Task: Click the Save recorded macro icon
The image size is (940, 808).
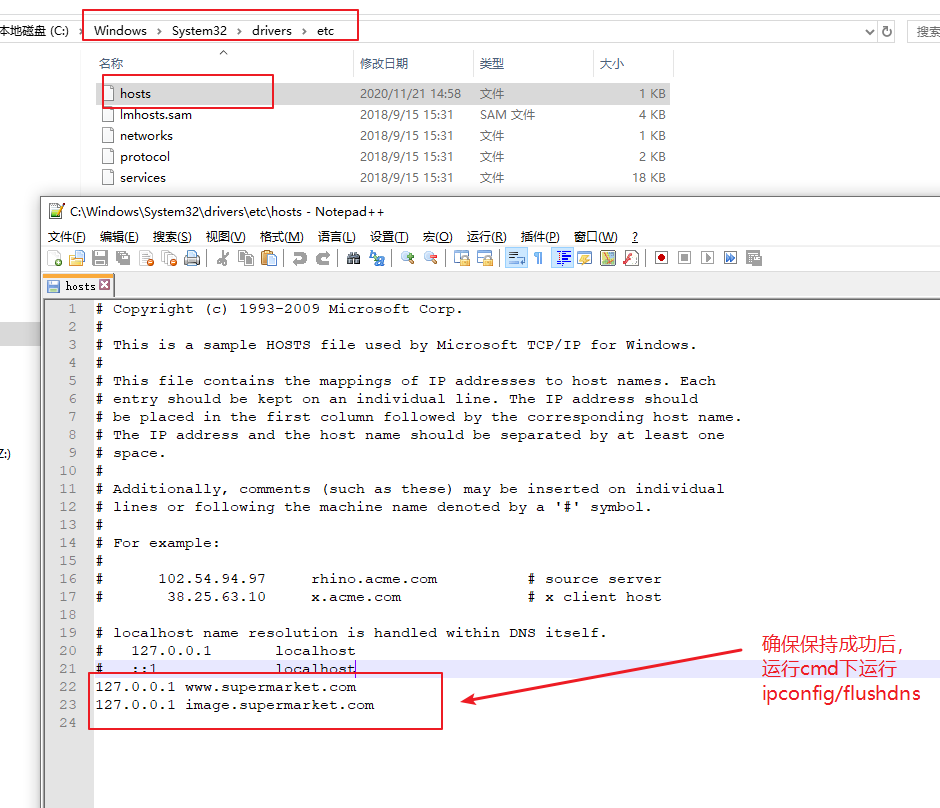Action: coord(754,258)
